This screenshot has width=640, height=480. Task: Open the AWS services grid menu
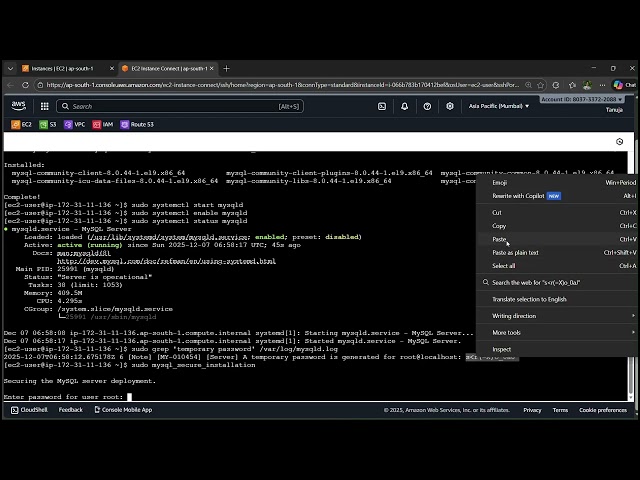click(x=44, y=106)
